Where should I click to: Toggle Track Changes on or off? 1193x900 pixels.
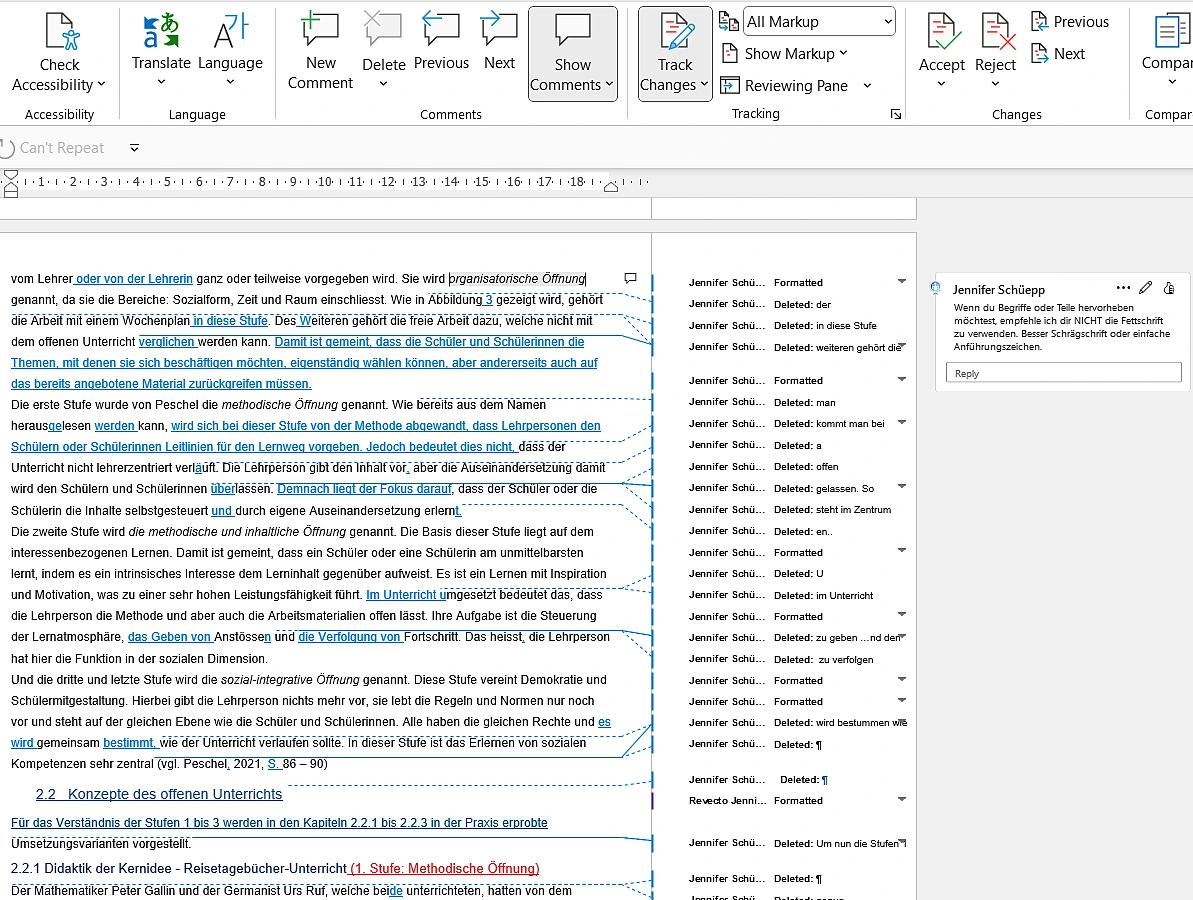pyautogui.click(x=675, y=53)
